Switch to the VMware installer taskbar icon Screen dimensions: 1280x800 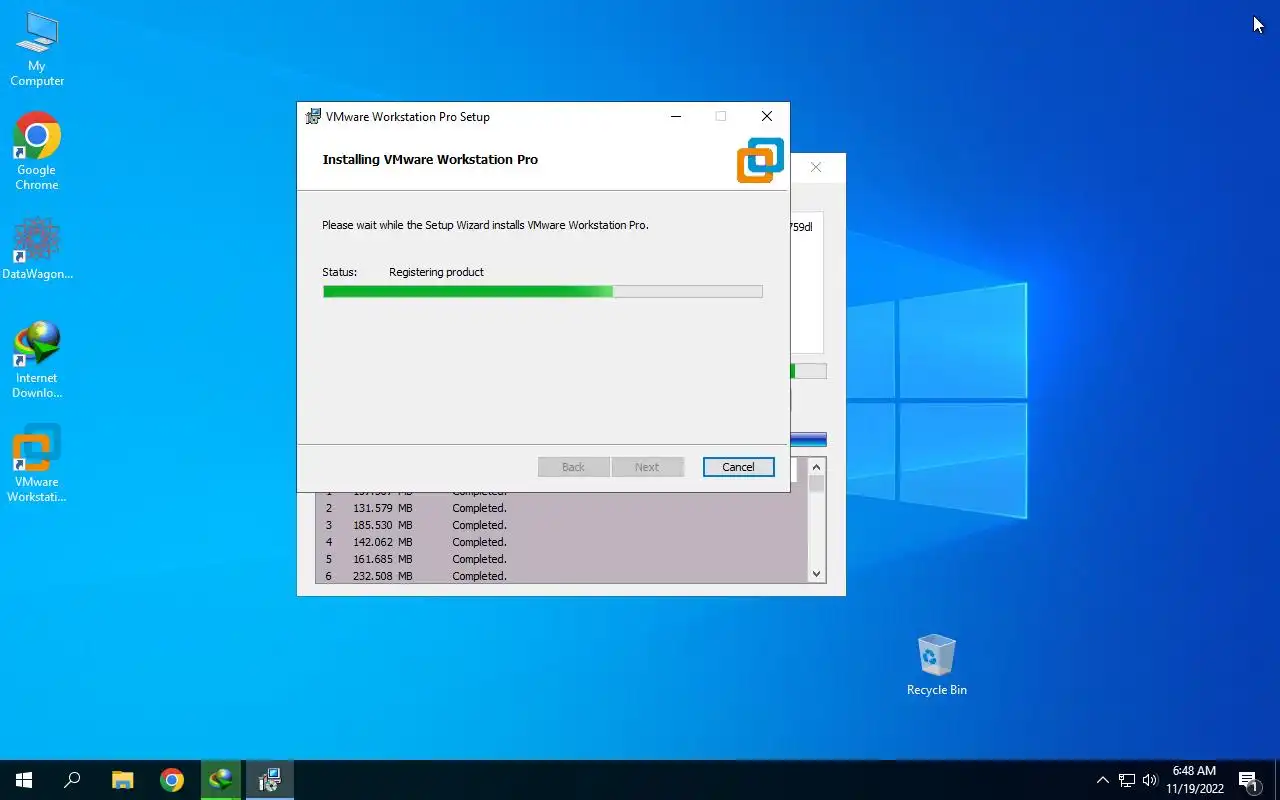click(x=270, y=780)
